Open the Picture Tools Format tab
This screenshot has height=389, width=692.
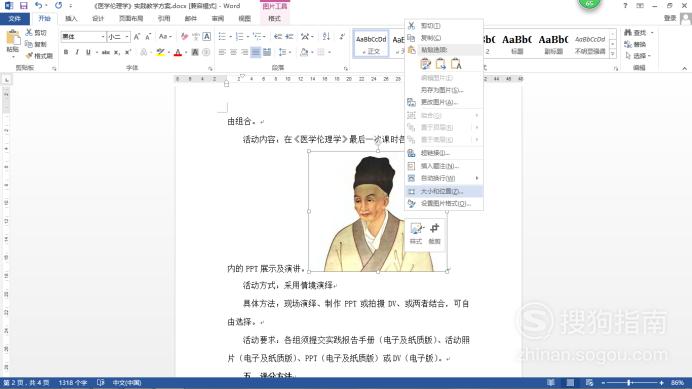point(275,19)
